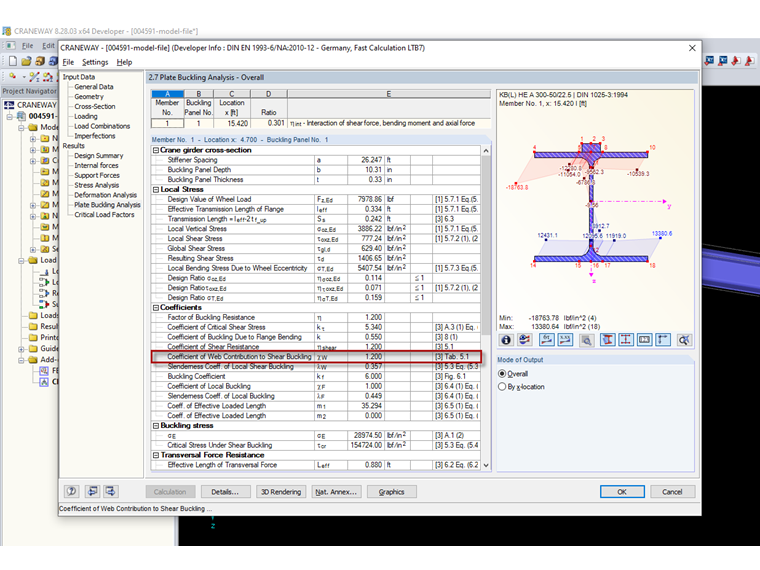Collapse the Crane girder cross-section group
Screen dimensions: 760x570
[156, 150]
